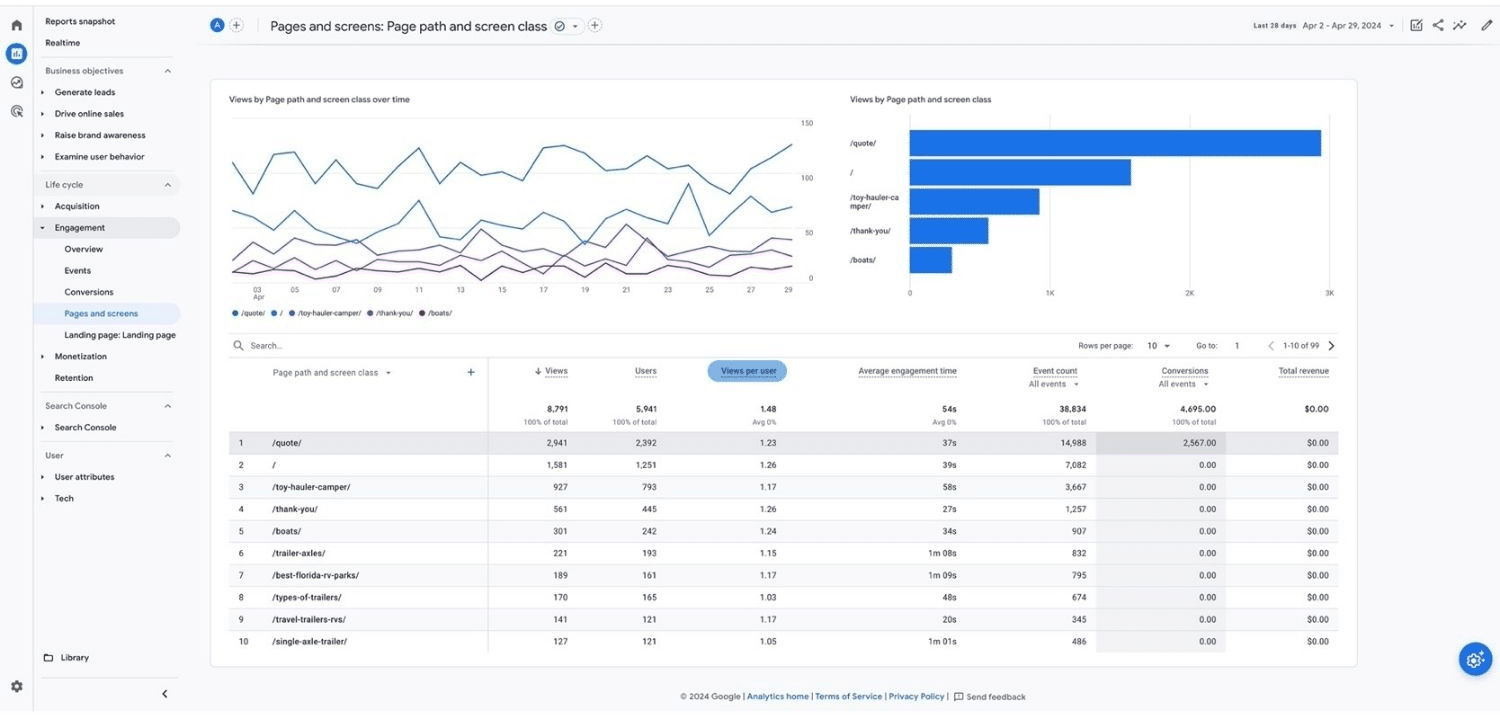Expand the Acquisition tree item
The image size is (1500, 722).
(x=42, y=206)
